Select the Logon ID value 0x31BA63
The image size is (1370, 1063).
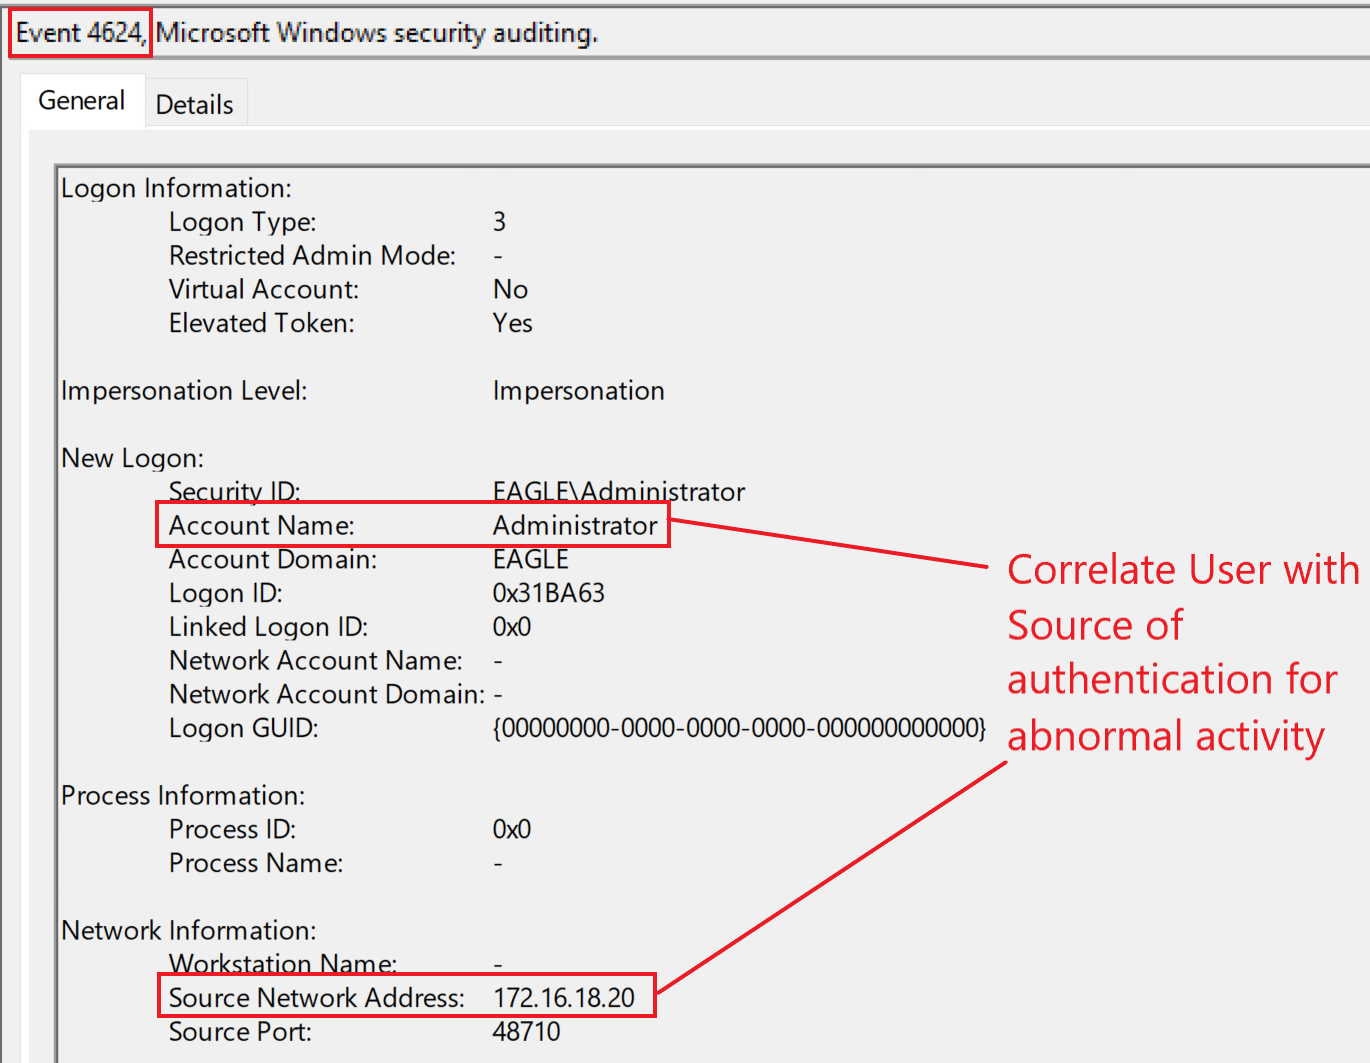point(548,594)
